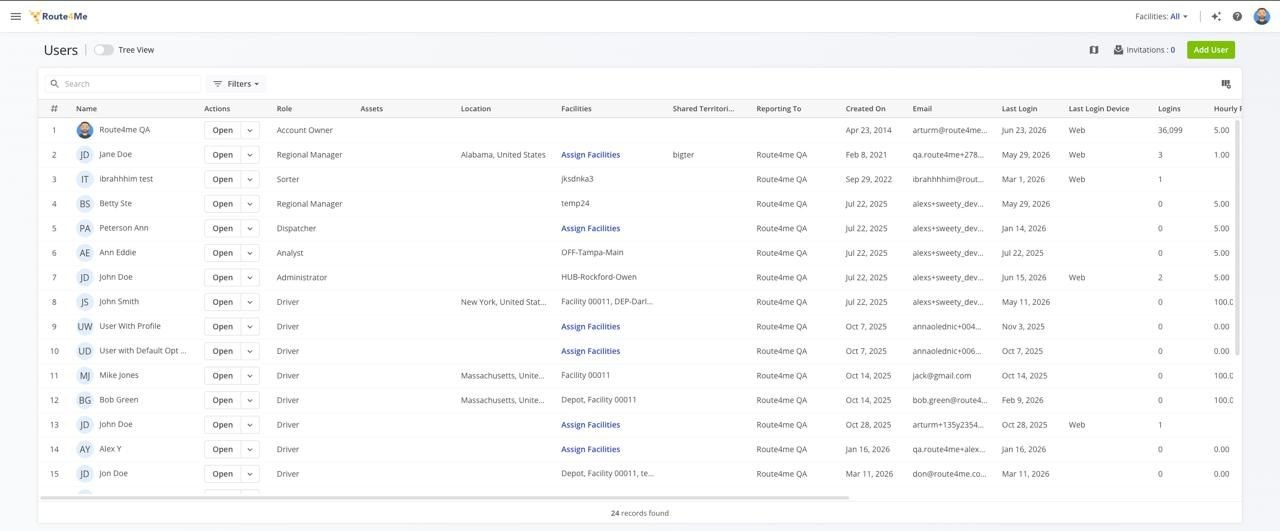Expand actions arrow for Route4me QA
This screenshot has height=531, width=1280.
coord(250,130)
